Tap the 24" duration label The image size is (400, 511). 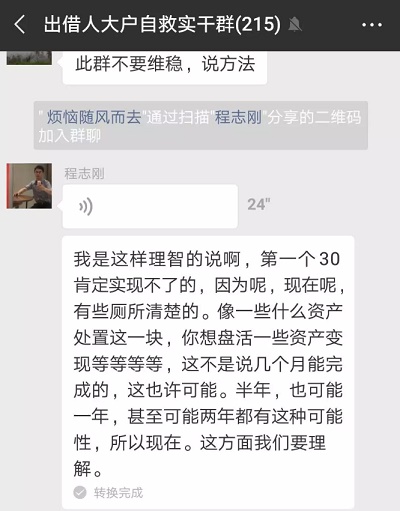tap(259, 204)
